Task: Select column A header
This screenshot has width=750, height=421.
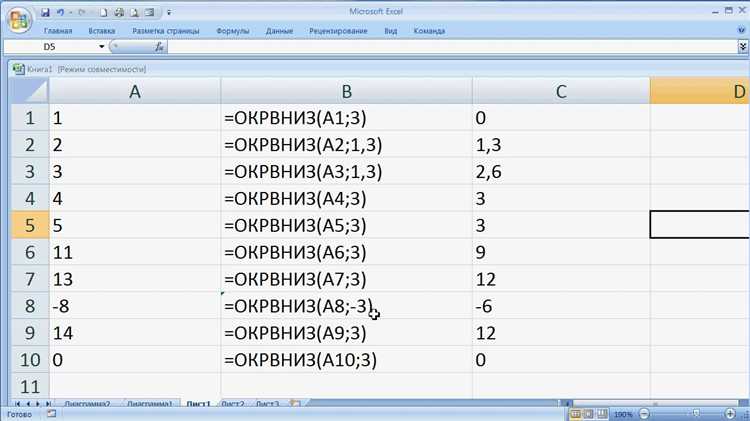Action: pos(135,91)
